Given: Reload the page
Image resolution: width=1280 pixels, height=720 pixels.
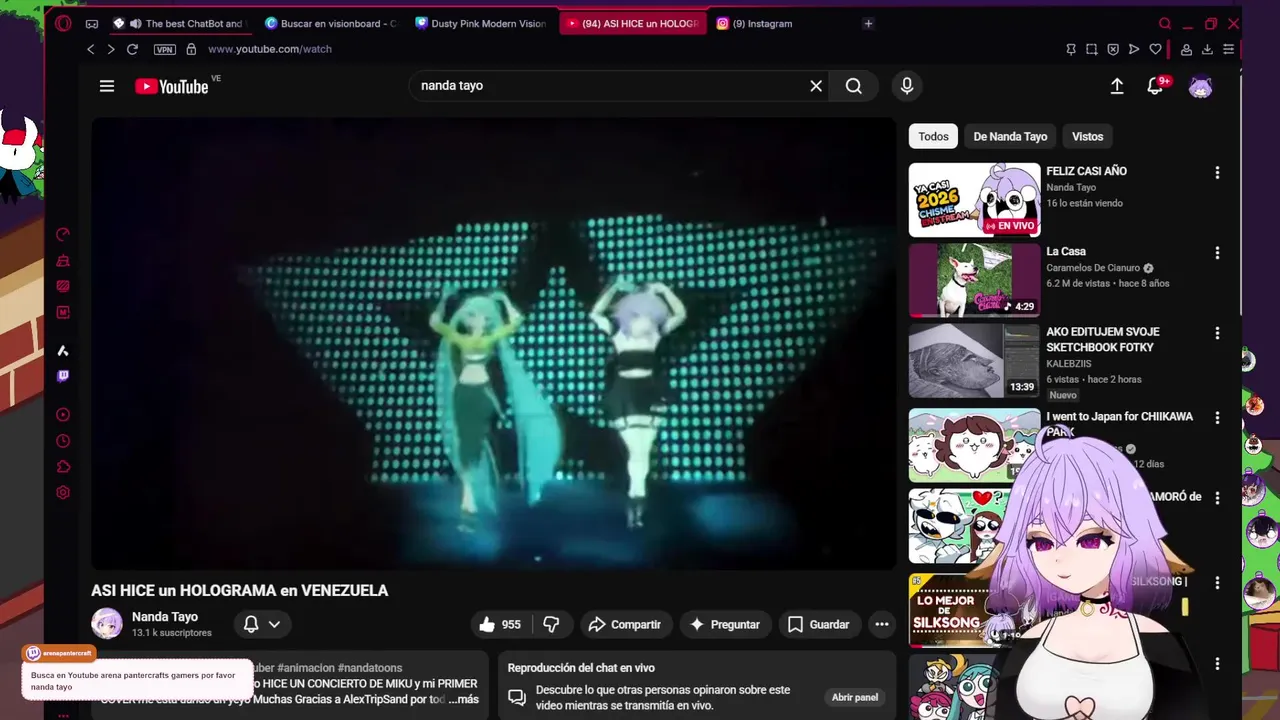Looking at the screenshot, I should click(x=132, y=49).
